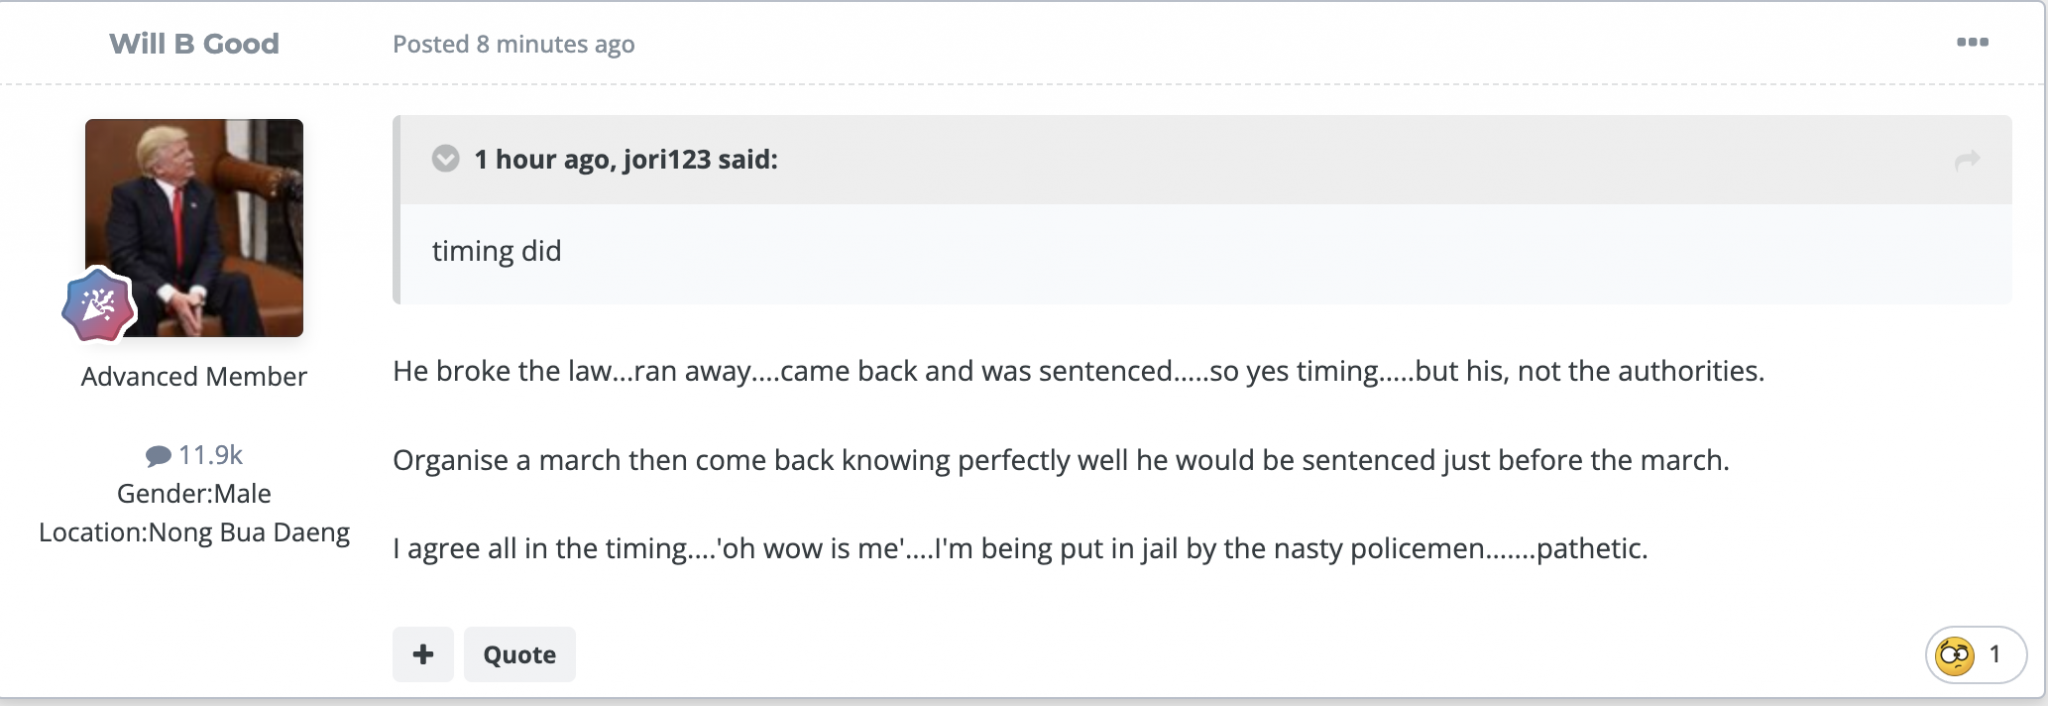Click the paragraph starting He broke the law
This screenshot has height=706, width=2048.
pos(1078,371)
